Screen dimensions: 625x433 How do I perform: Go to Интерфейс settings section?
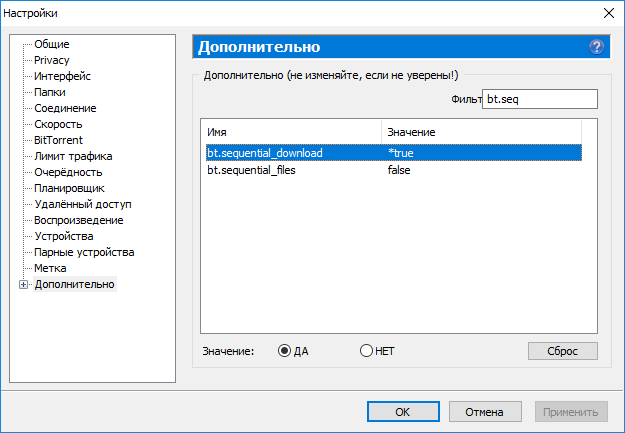pos(62,76)
